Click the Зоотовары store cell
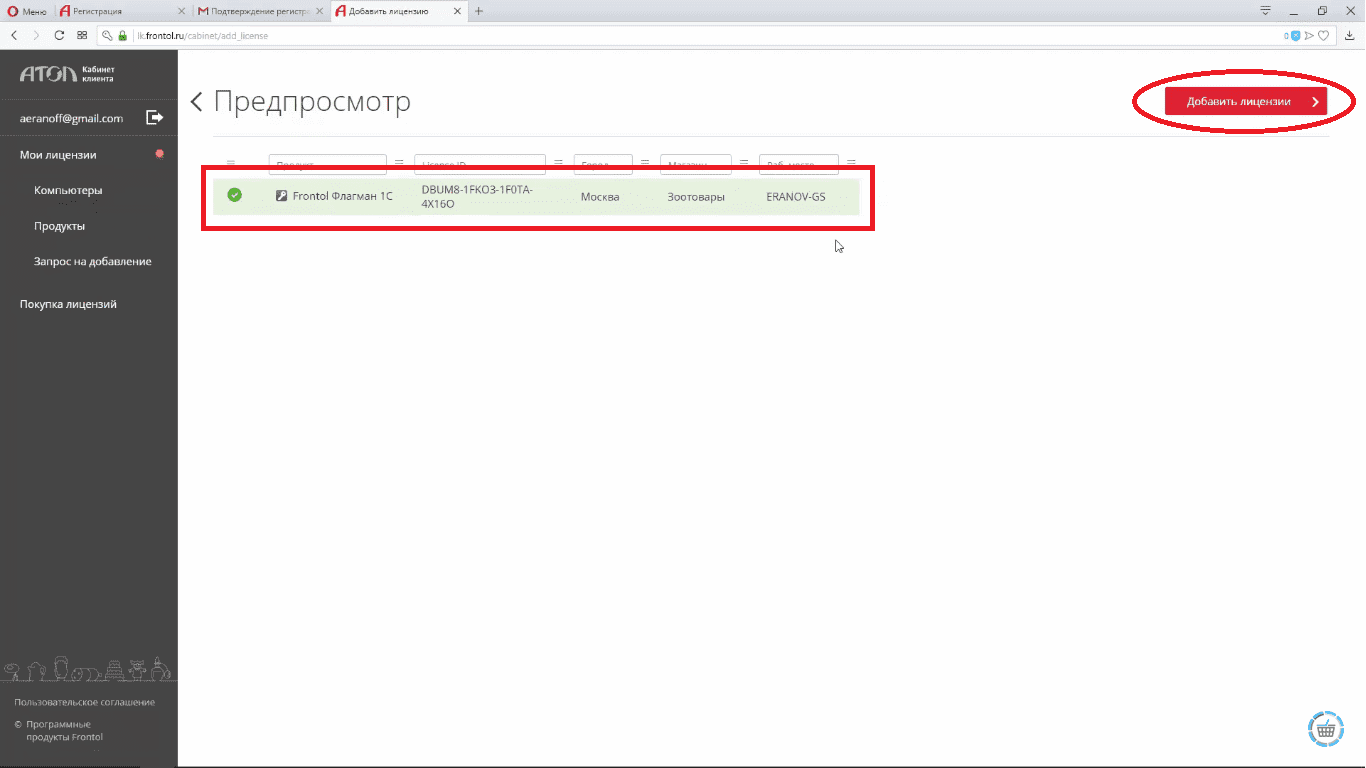The height and width of the screenshot is (768, 1366). point(696,197)
